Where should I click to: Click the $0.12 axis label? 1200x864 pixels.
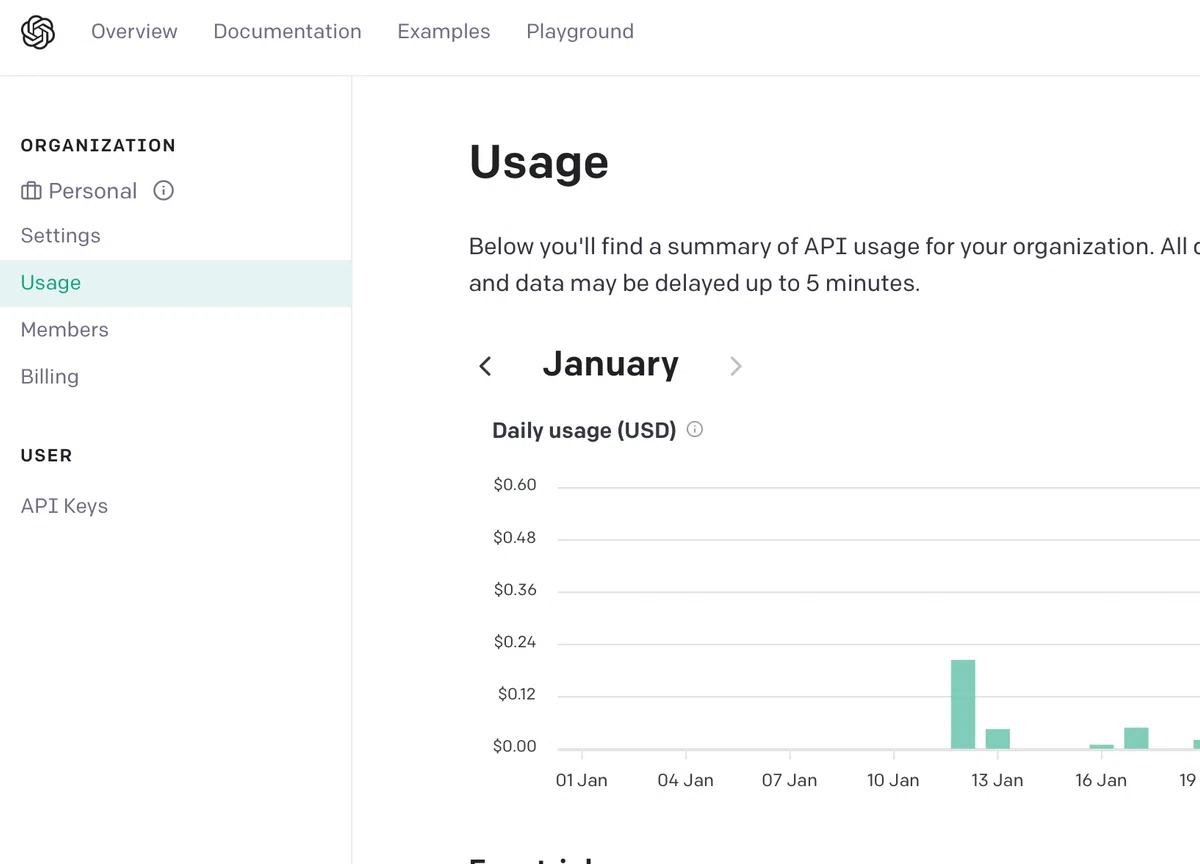pyautogui.click(x=517, y=694)
